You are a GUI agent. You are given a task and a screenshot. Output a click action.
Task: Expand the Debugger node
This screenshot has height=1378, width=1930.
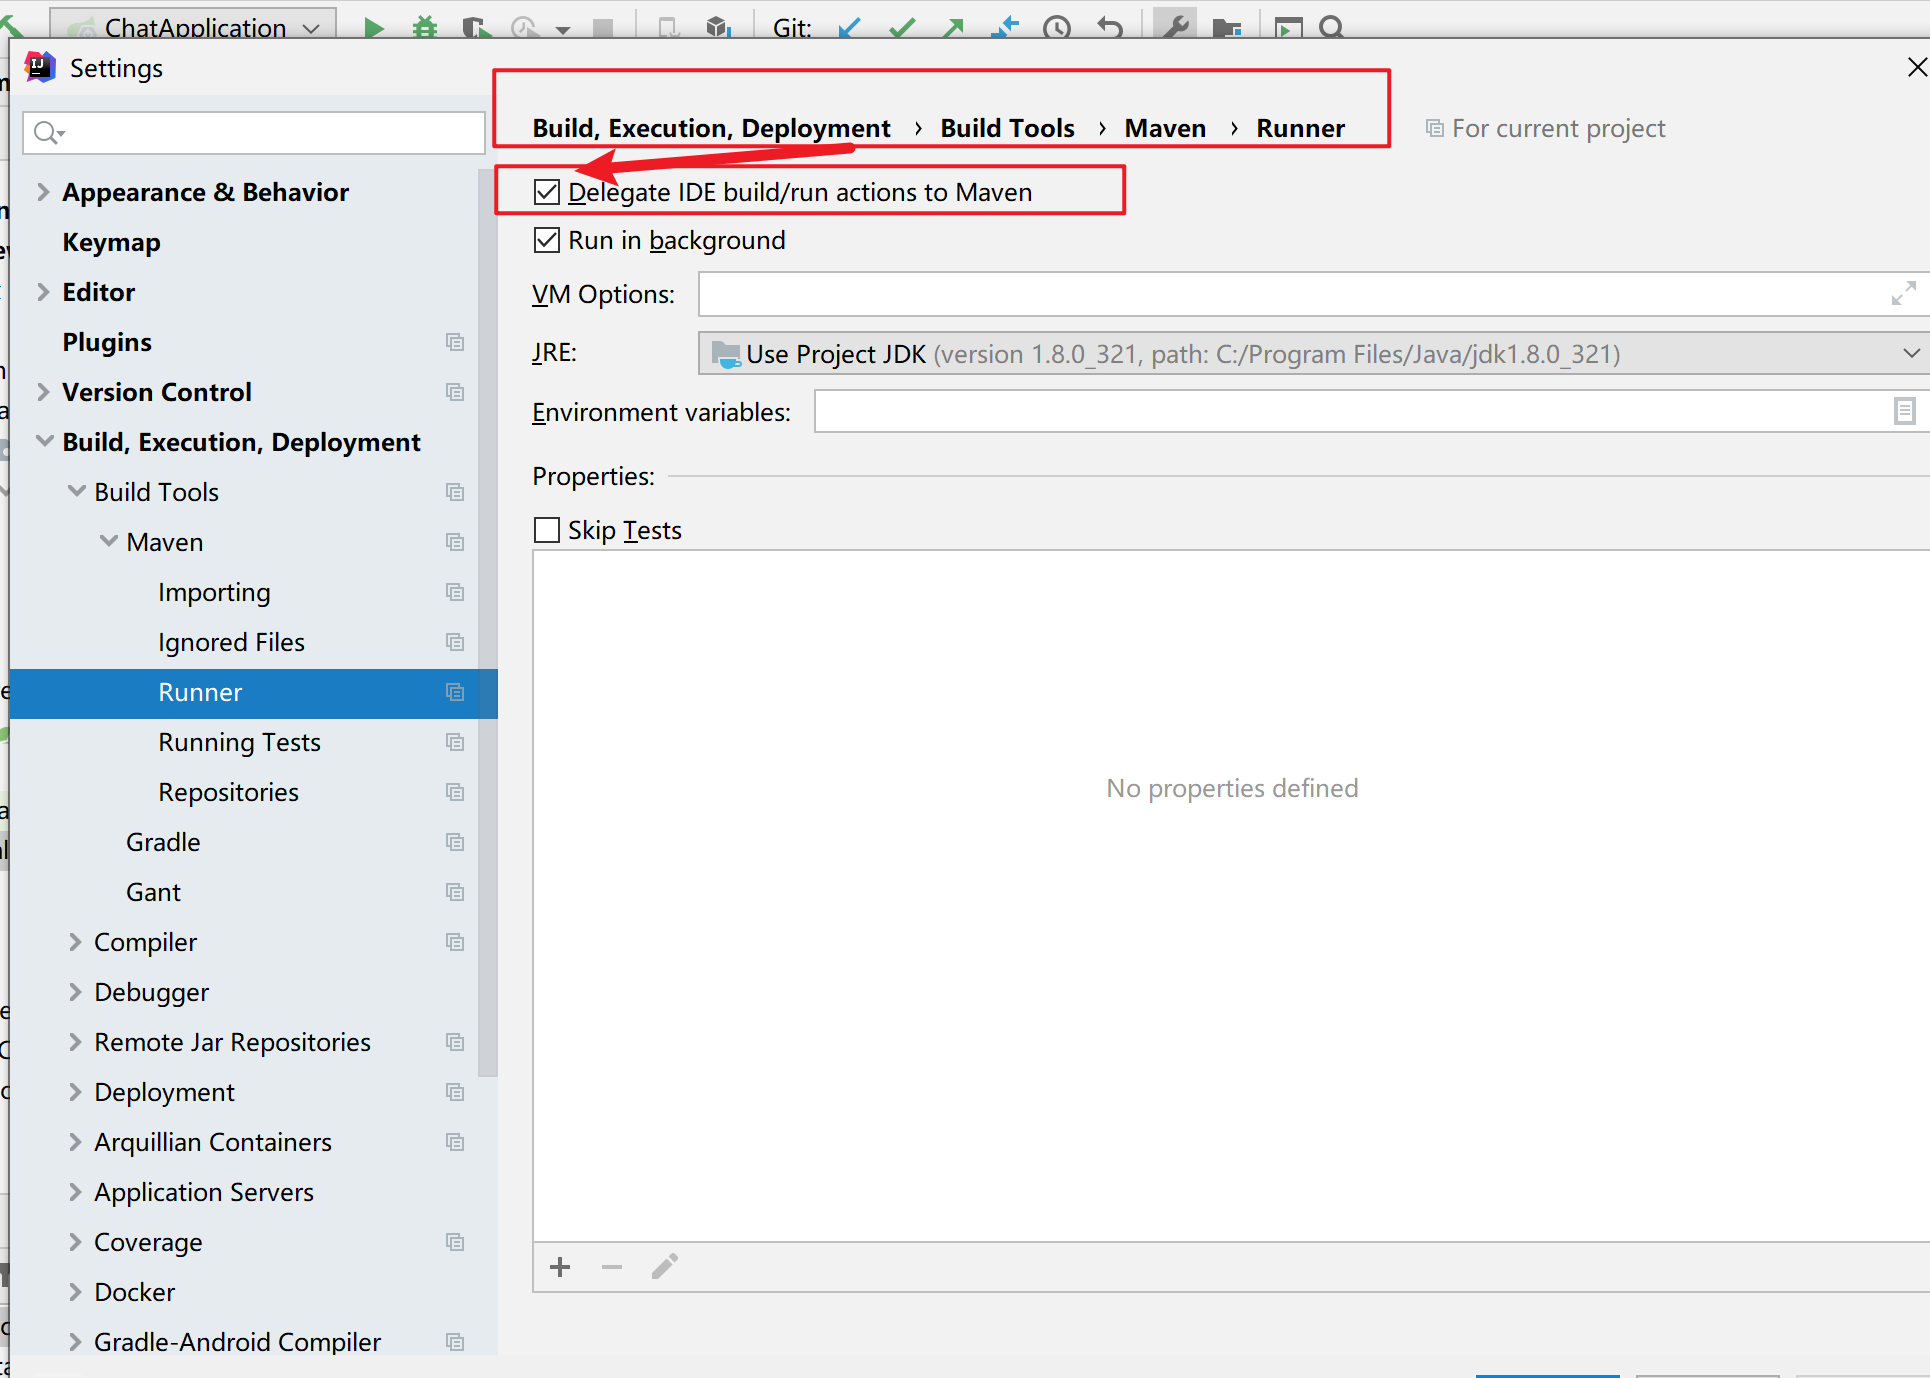75,992
